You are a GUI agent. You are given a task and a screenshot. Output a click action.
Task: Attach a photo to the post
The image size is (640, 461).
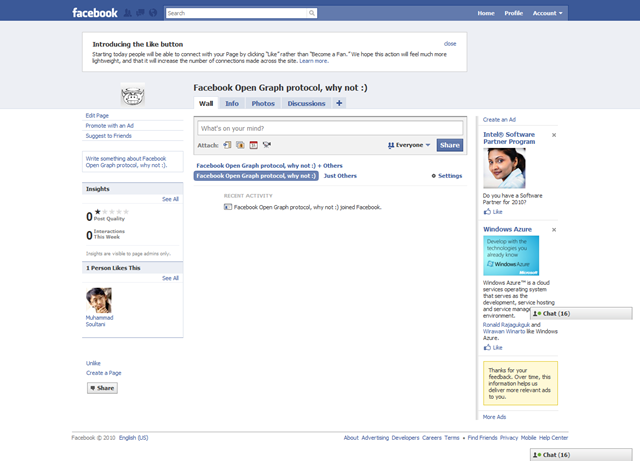point(240,145)
